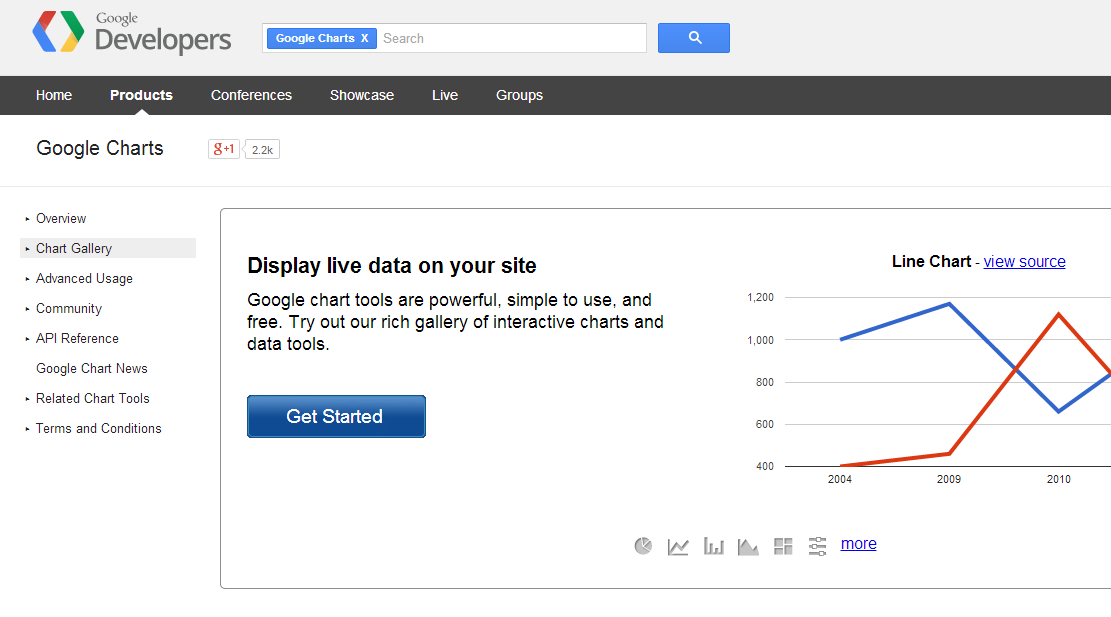This screenshot has height=617, width=1111.
Task: Select the line chart icon
Action: pyautogui.click(x=678, y=546)
